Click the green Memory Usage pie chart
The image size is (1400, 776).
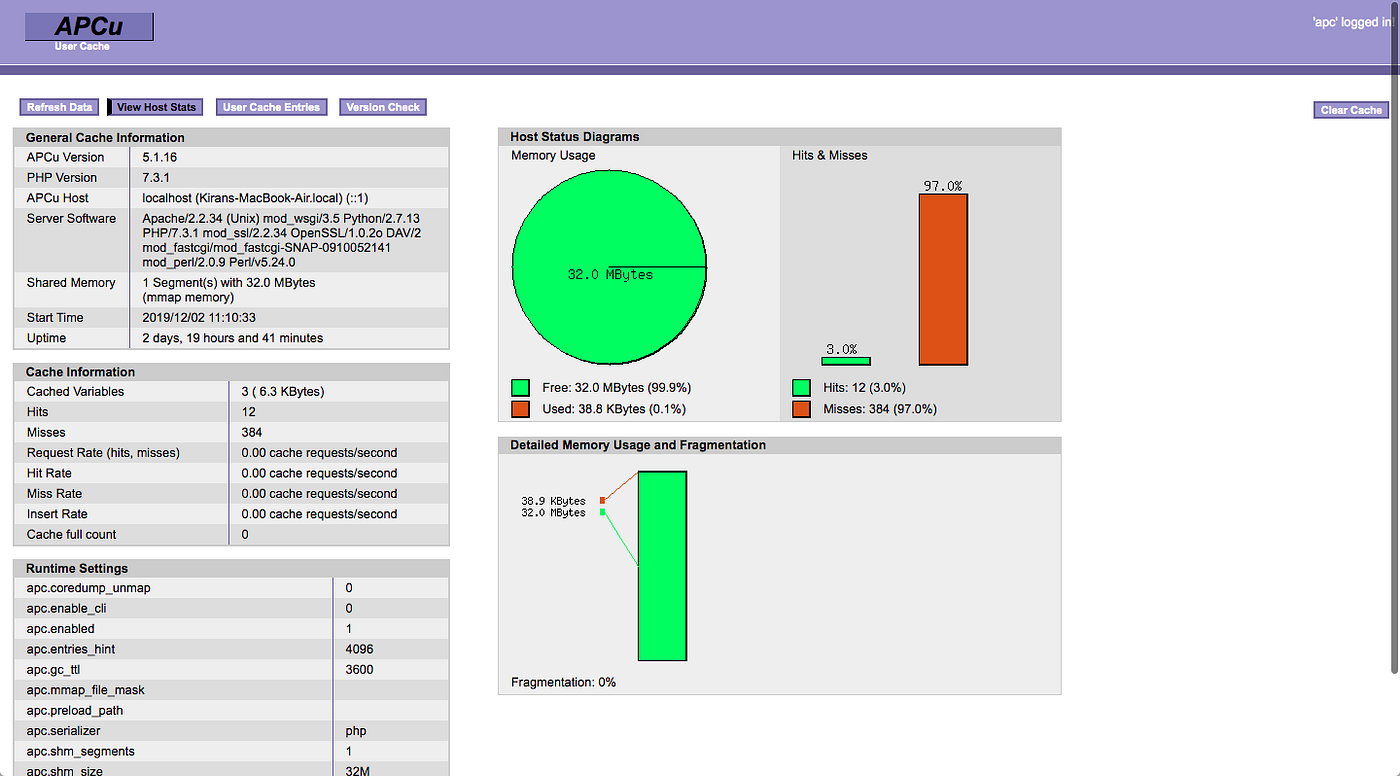(x=608, y=268)
